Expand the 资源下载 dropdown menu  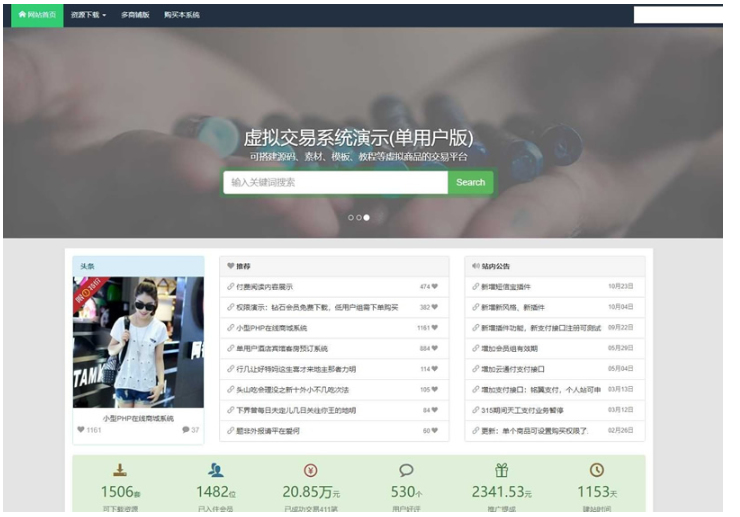(88, 15)
